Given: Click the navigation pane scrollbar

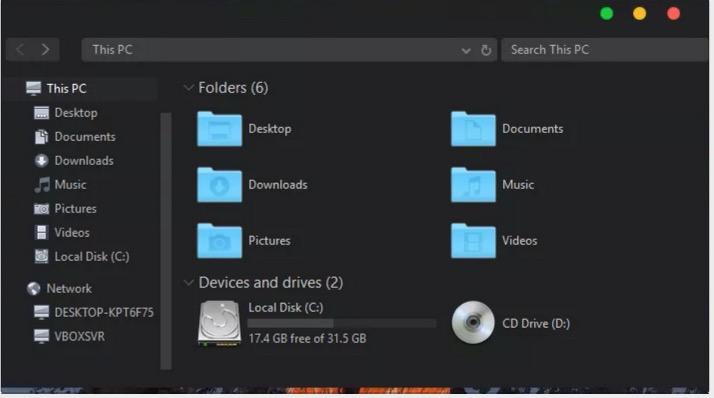Looking at the screenshot, I should 166,241.
